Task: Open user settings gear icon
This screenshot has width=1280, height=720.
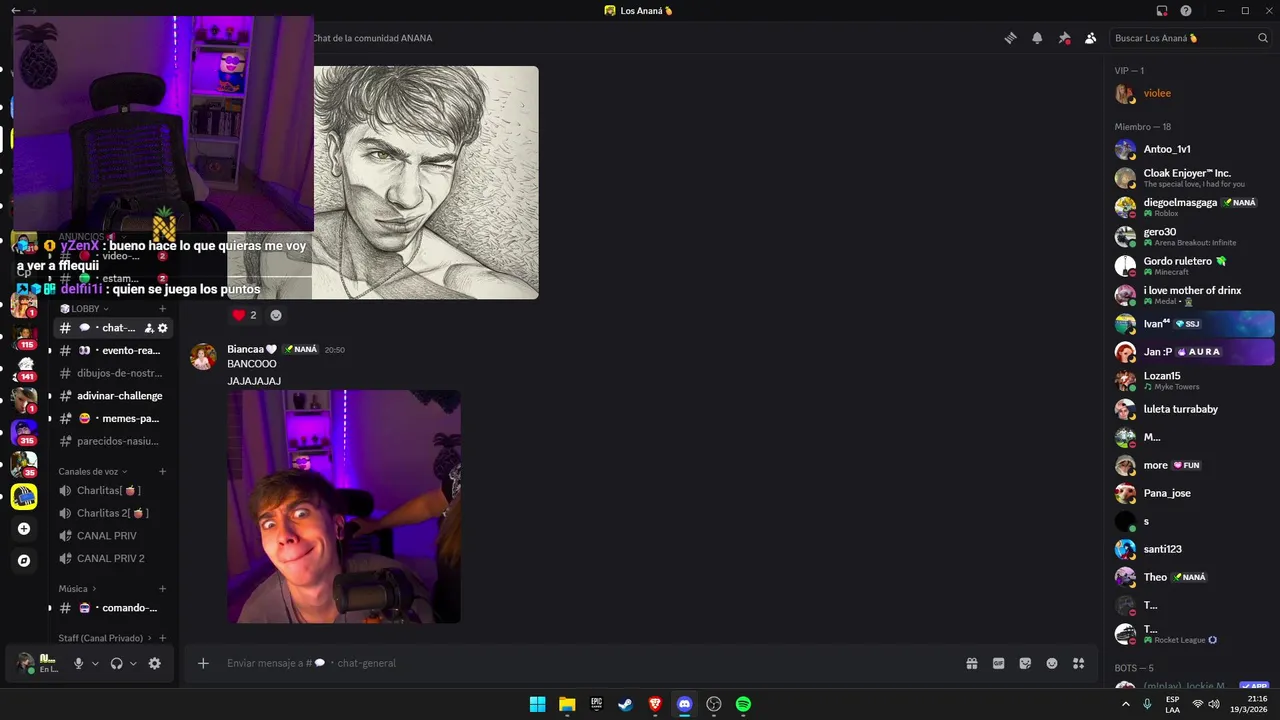Action: 154,663
